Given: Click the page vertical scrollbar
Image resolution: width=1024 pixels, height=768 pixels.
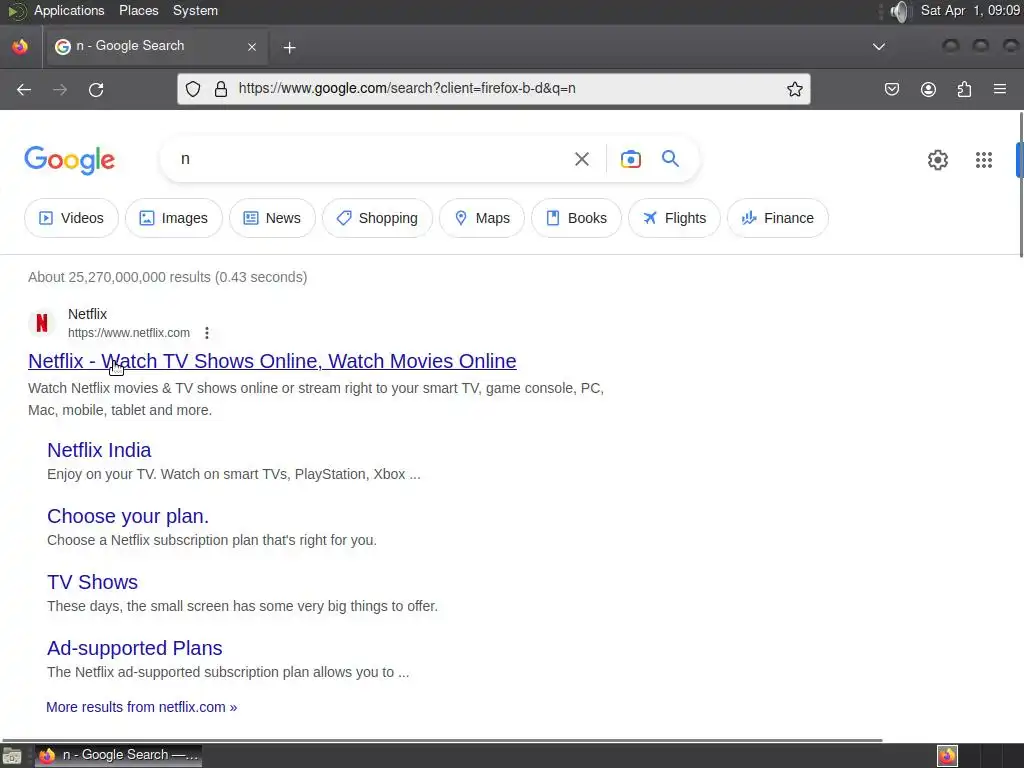Looking at the screenshot, I should tap(1020, 185).
